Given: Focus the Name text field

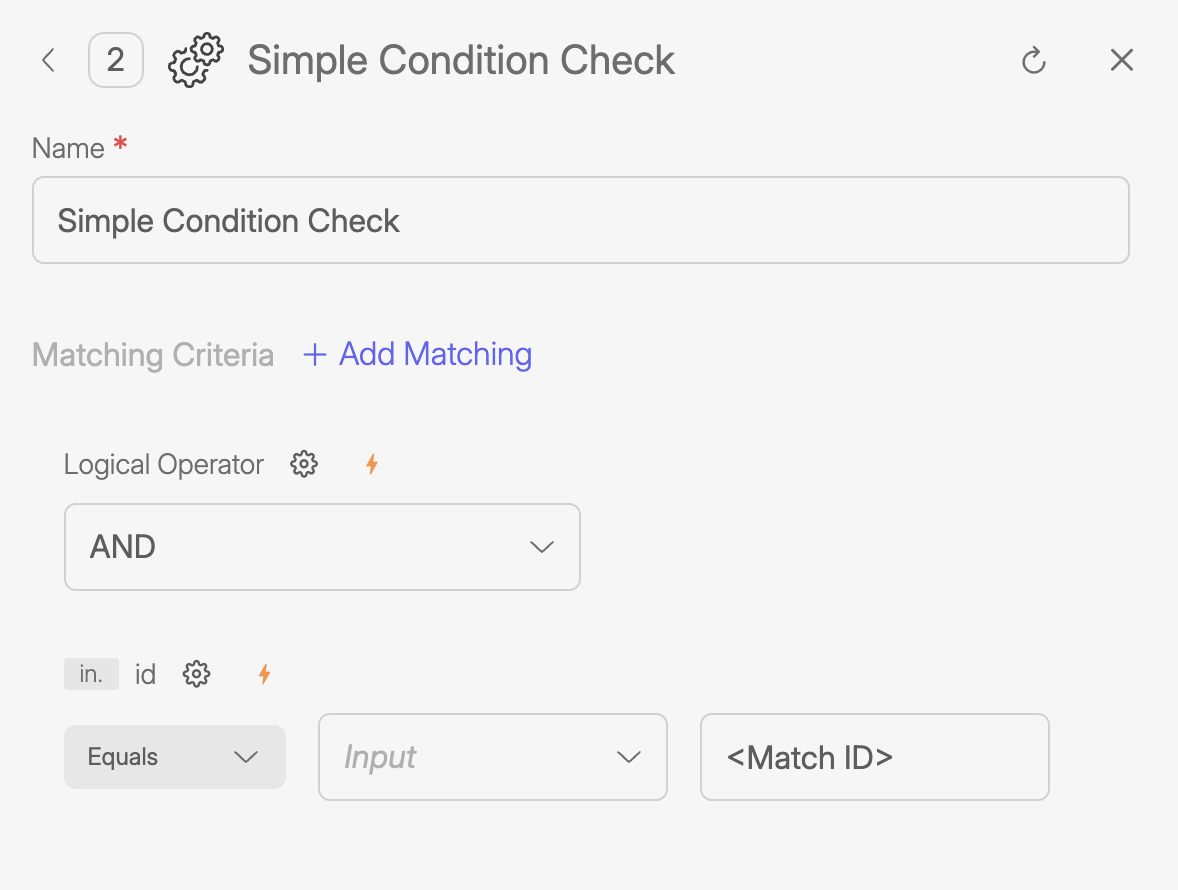Looking at the screenshot, I should pyautogui.click(x=580, y=221).
